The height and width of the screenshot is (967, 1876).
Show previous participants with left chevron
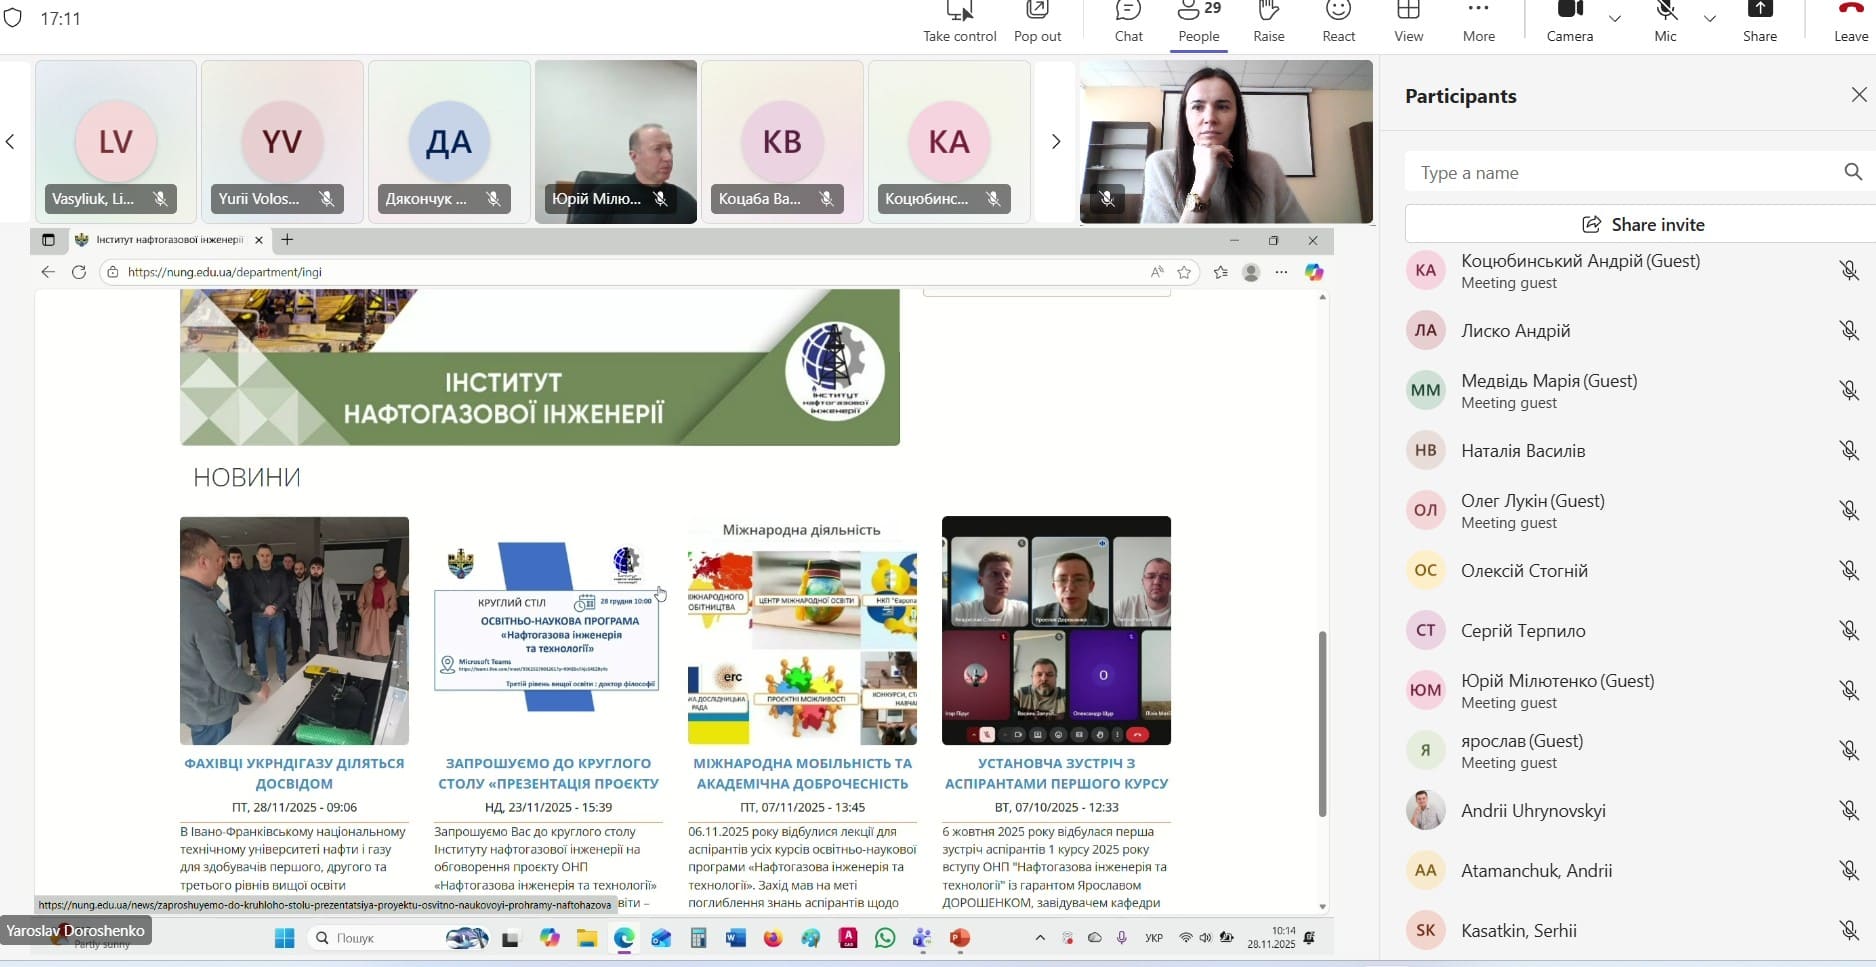11,142
